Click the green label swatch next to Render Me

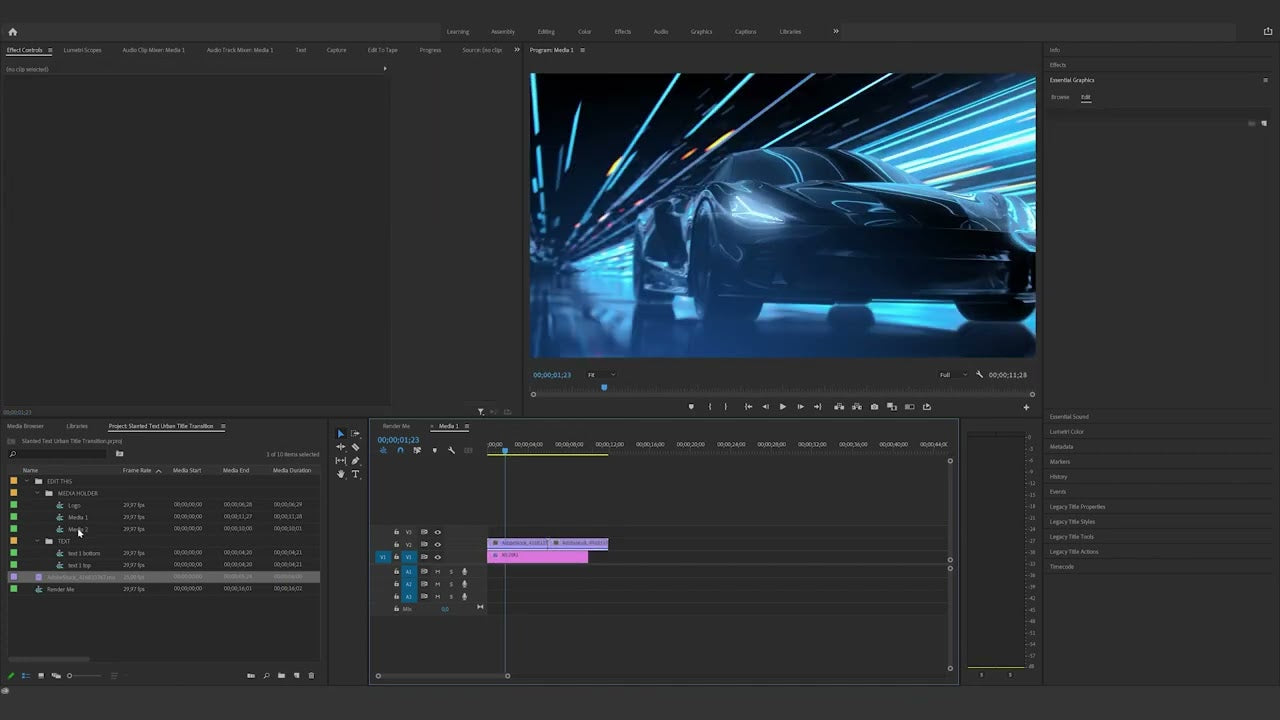[14, 589]
